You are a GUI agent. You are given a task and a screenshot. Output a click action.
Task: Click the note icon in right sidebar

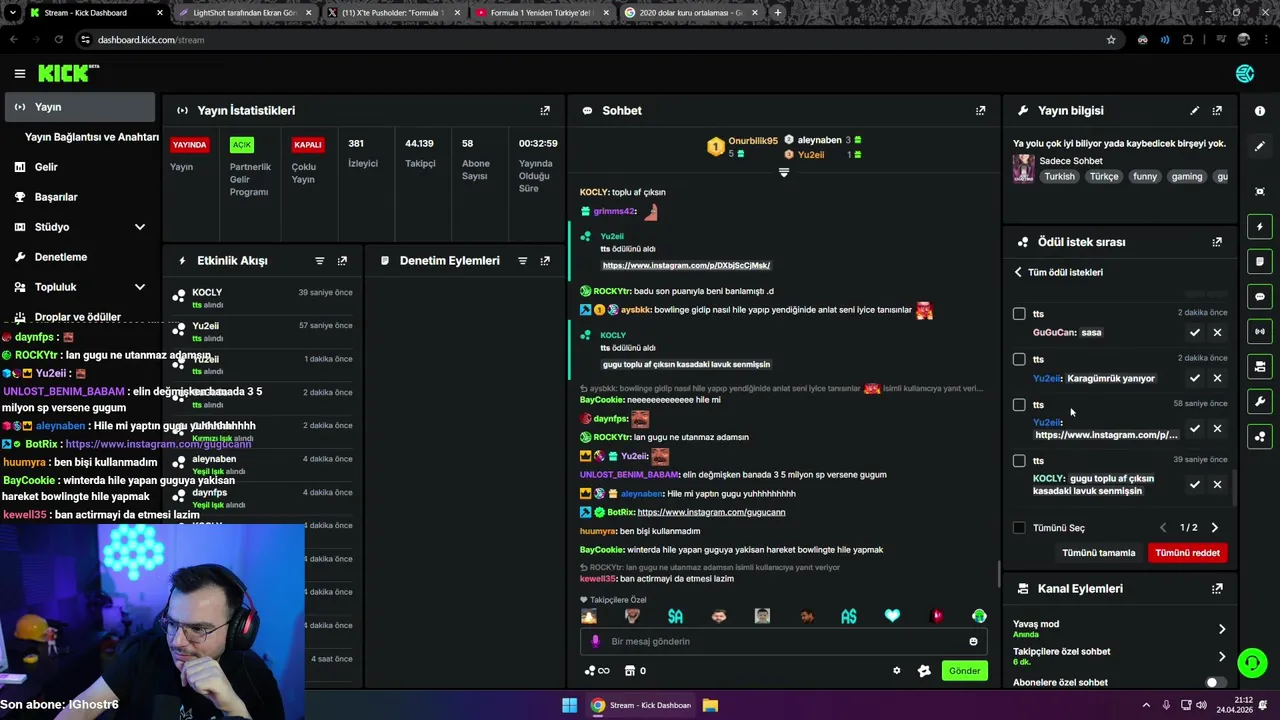pos(1260,261)
